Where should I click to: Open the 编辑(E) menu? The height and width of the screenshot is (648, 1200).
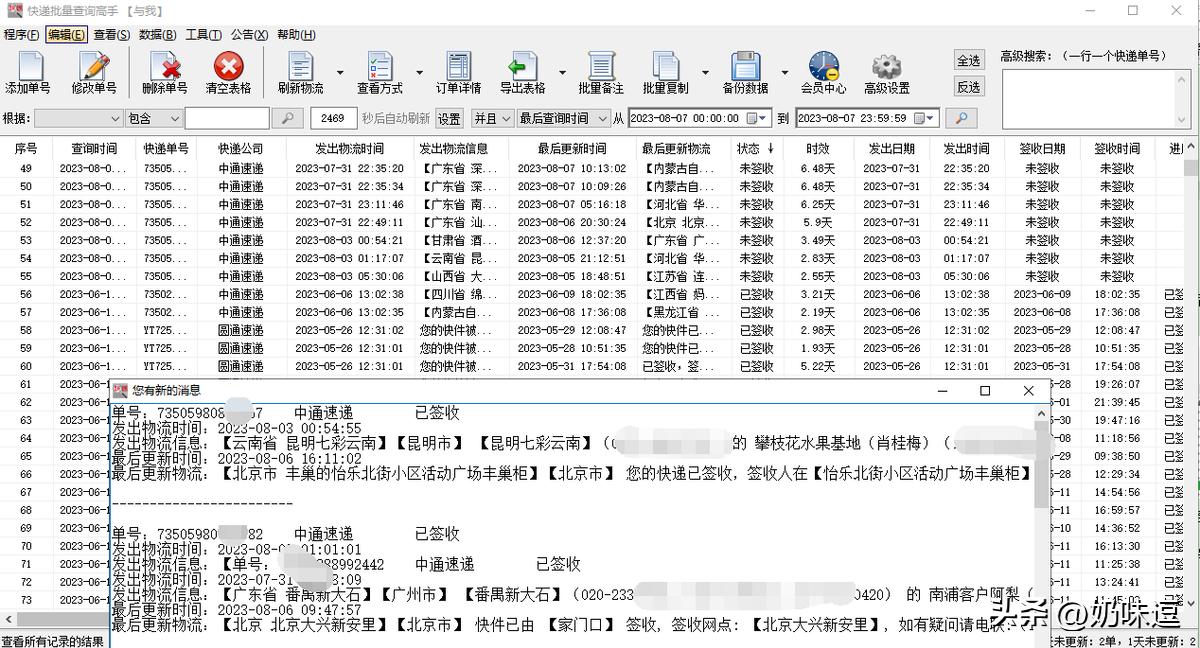(x=64, y=33)
